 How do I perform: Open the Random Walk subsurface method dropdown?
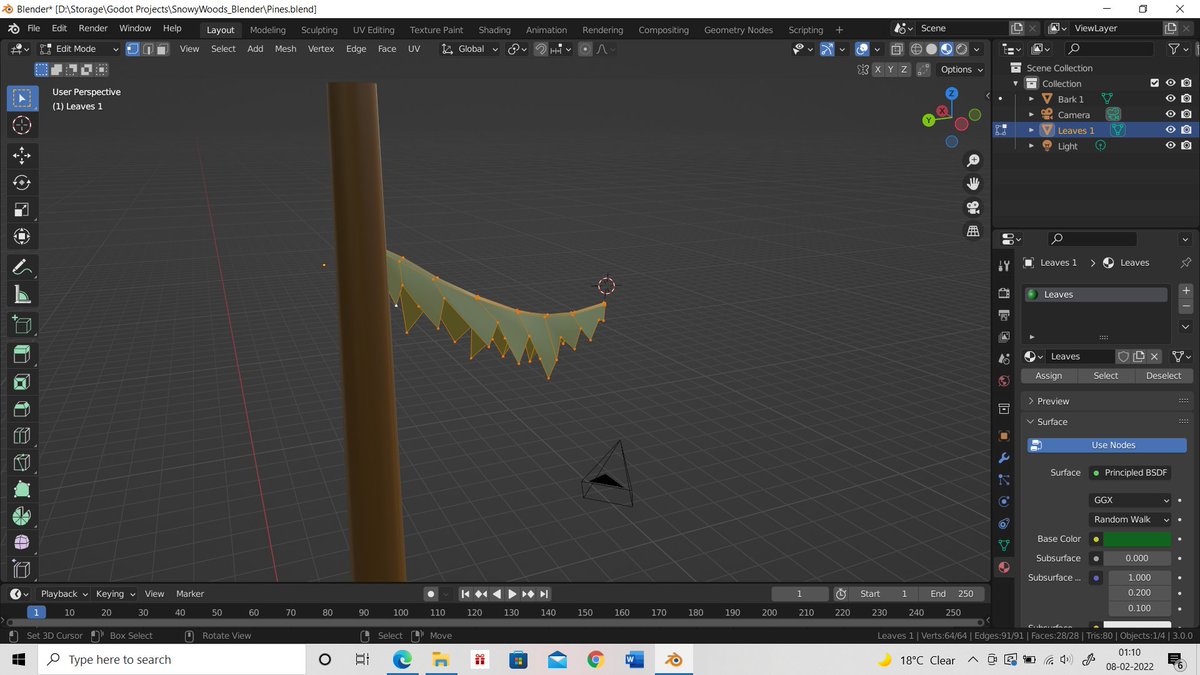(1129, 519)
